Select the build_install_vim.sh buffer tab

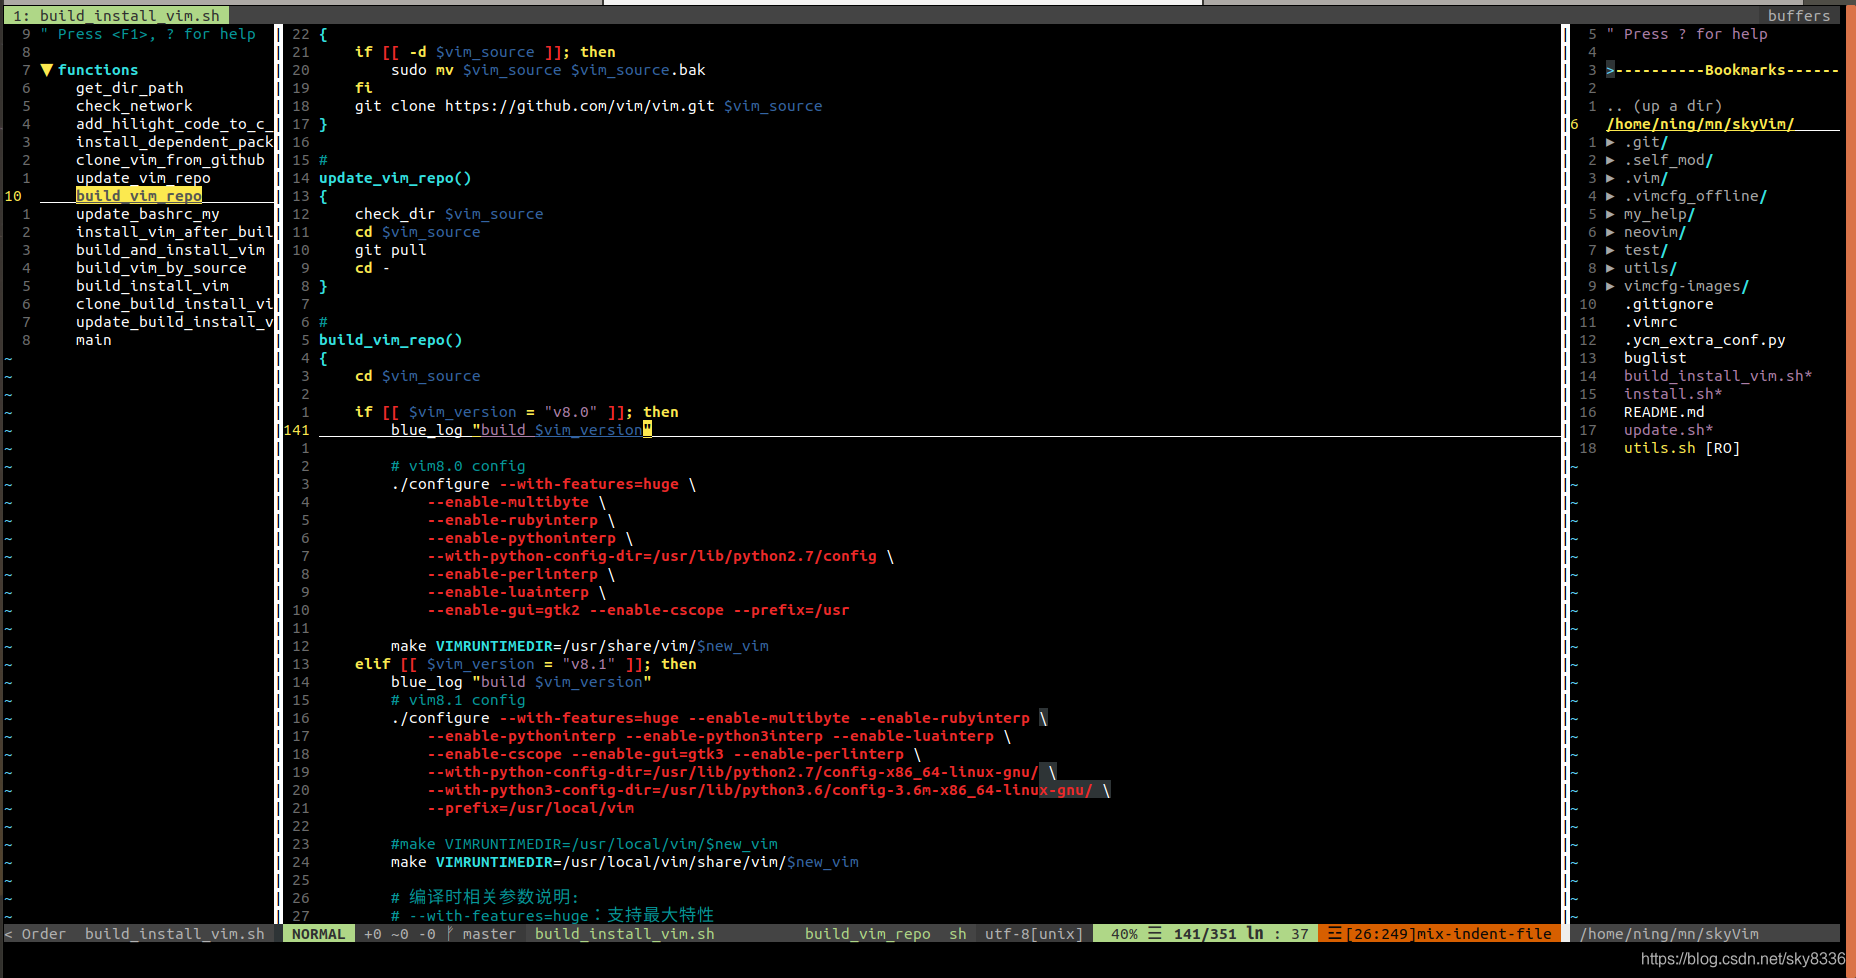tap(116, 16)
